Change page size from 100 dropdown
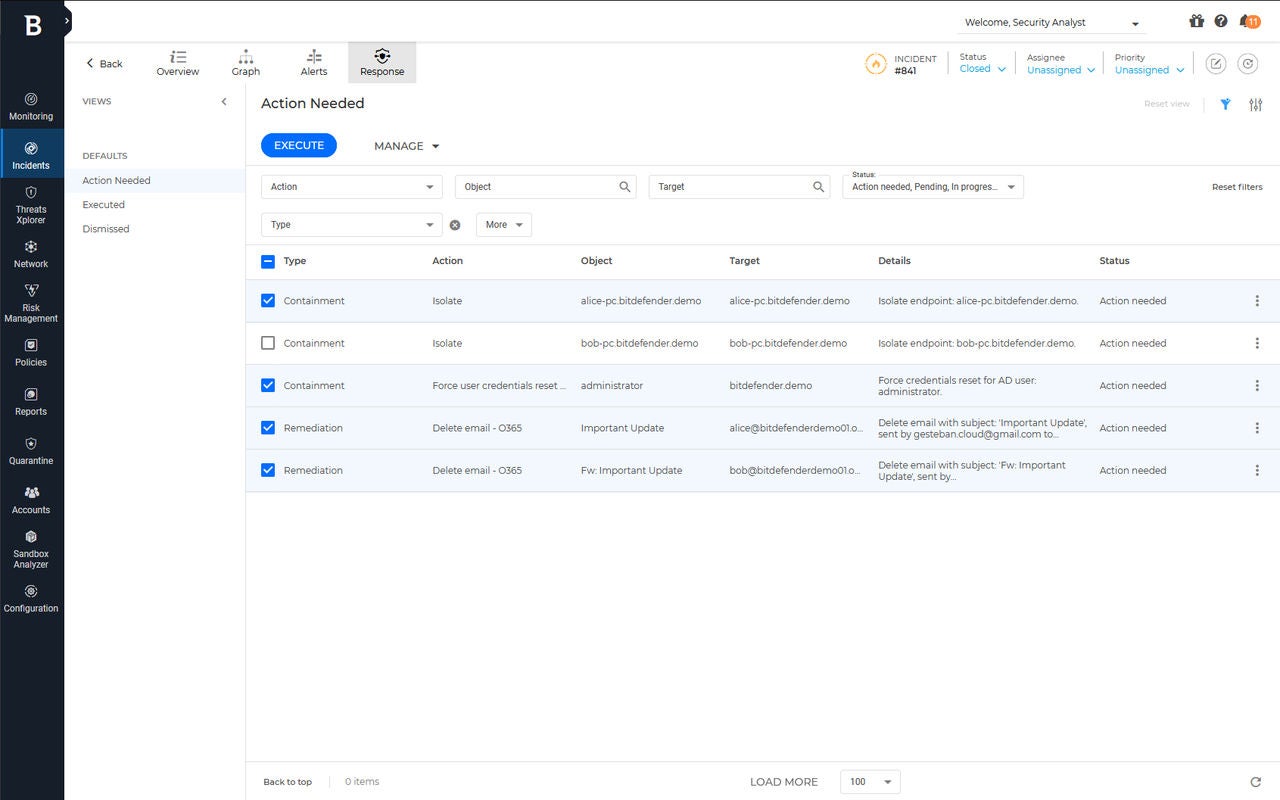 [871, 782]
